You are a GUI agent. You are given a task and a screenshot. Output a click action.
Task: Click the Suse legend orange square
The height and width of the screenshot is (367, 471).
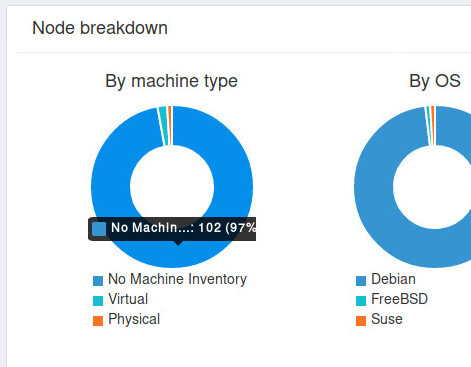(x=361, y=321)
